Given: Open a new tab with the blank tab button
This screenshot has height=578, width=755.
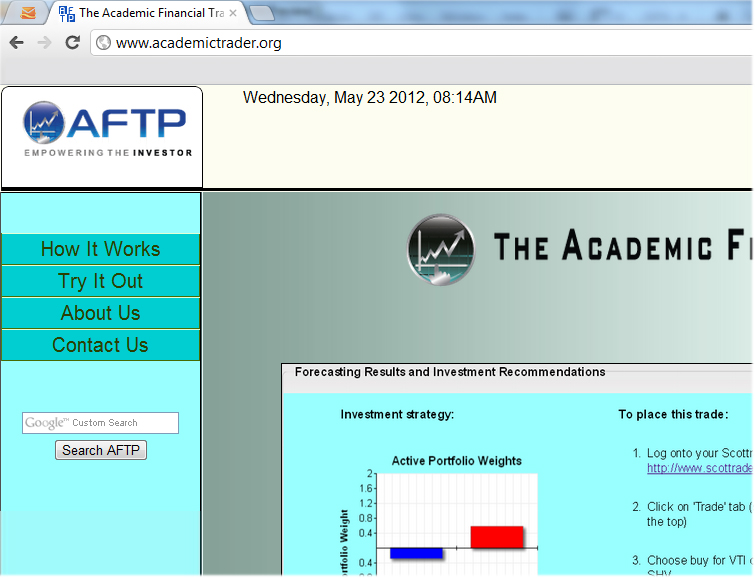Looking at the screenshot, I should point(262,13).
